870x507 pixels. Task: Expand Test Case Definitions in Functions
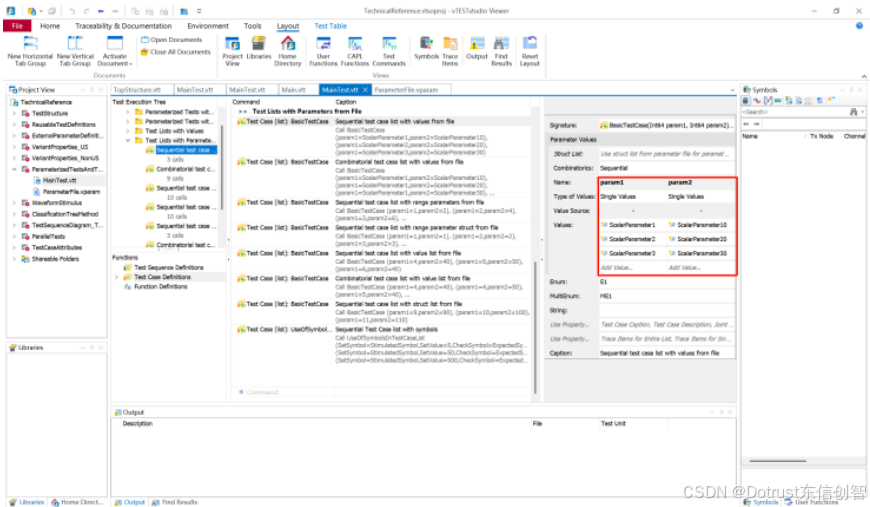coord(117,277)
